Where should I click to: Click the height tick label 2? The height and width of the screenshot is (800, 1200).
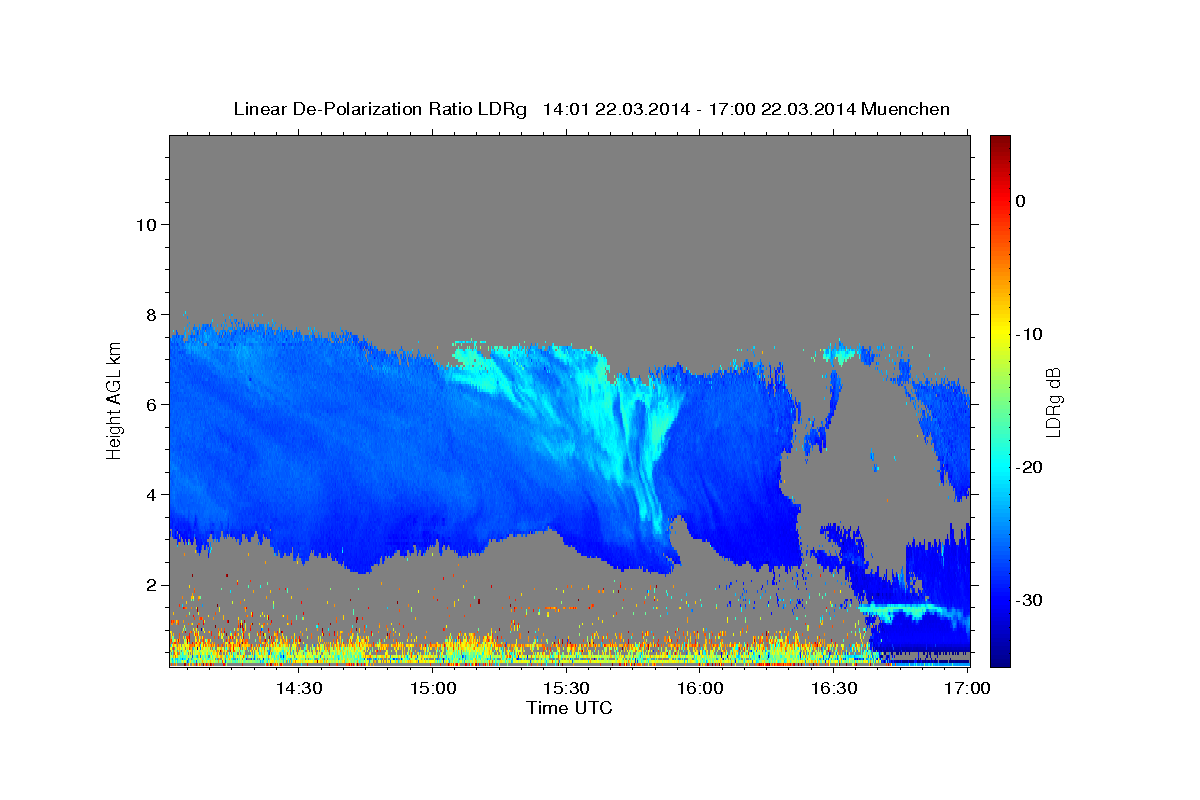(x=149, y=584)
